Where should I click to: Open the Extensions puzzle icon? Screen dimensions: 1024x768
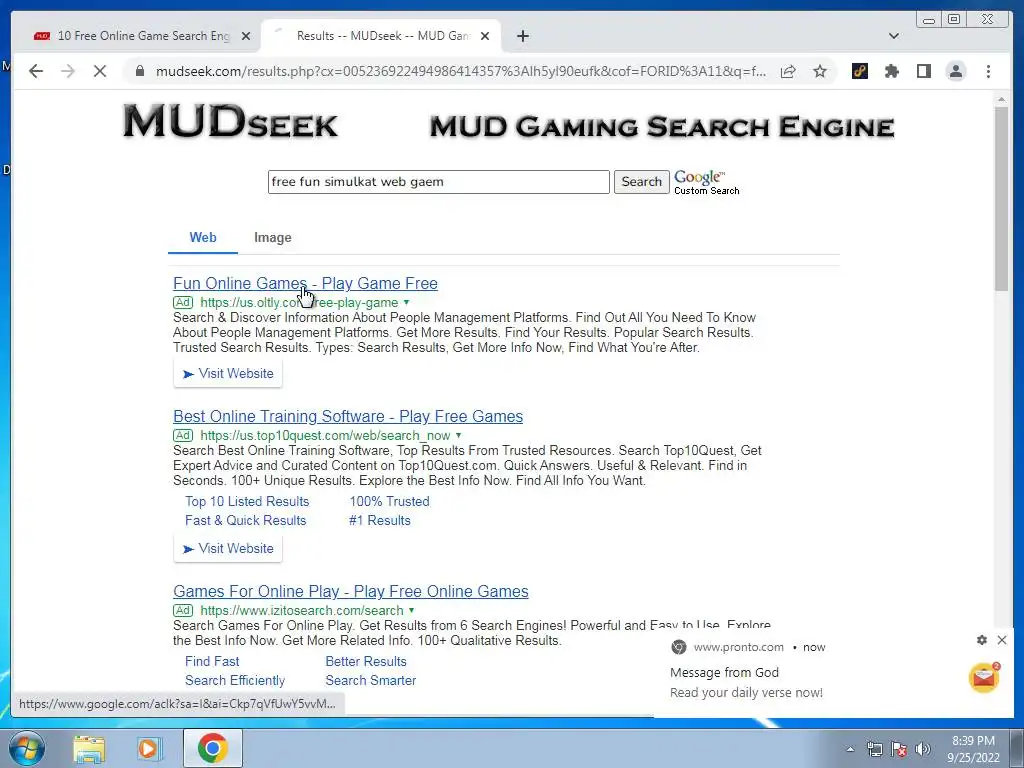tap(891, 71)
